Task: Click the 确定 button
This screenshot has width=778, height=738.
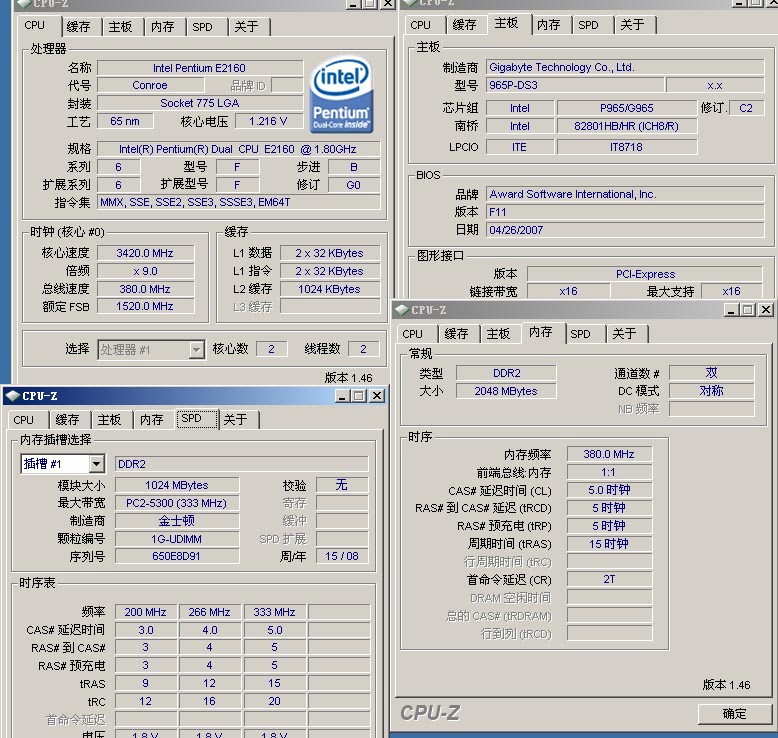Action: point(734,714)
